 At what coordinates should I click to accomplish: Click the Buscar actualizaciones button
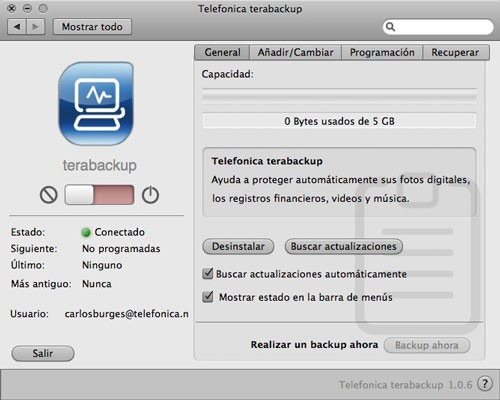coord(344,247)
